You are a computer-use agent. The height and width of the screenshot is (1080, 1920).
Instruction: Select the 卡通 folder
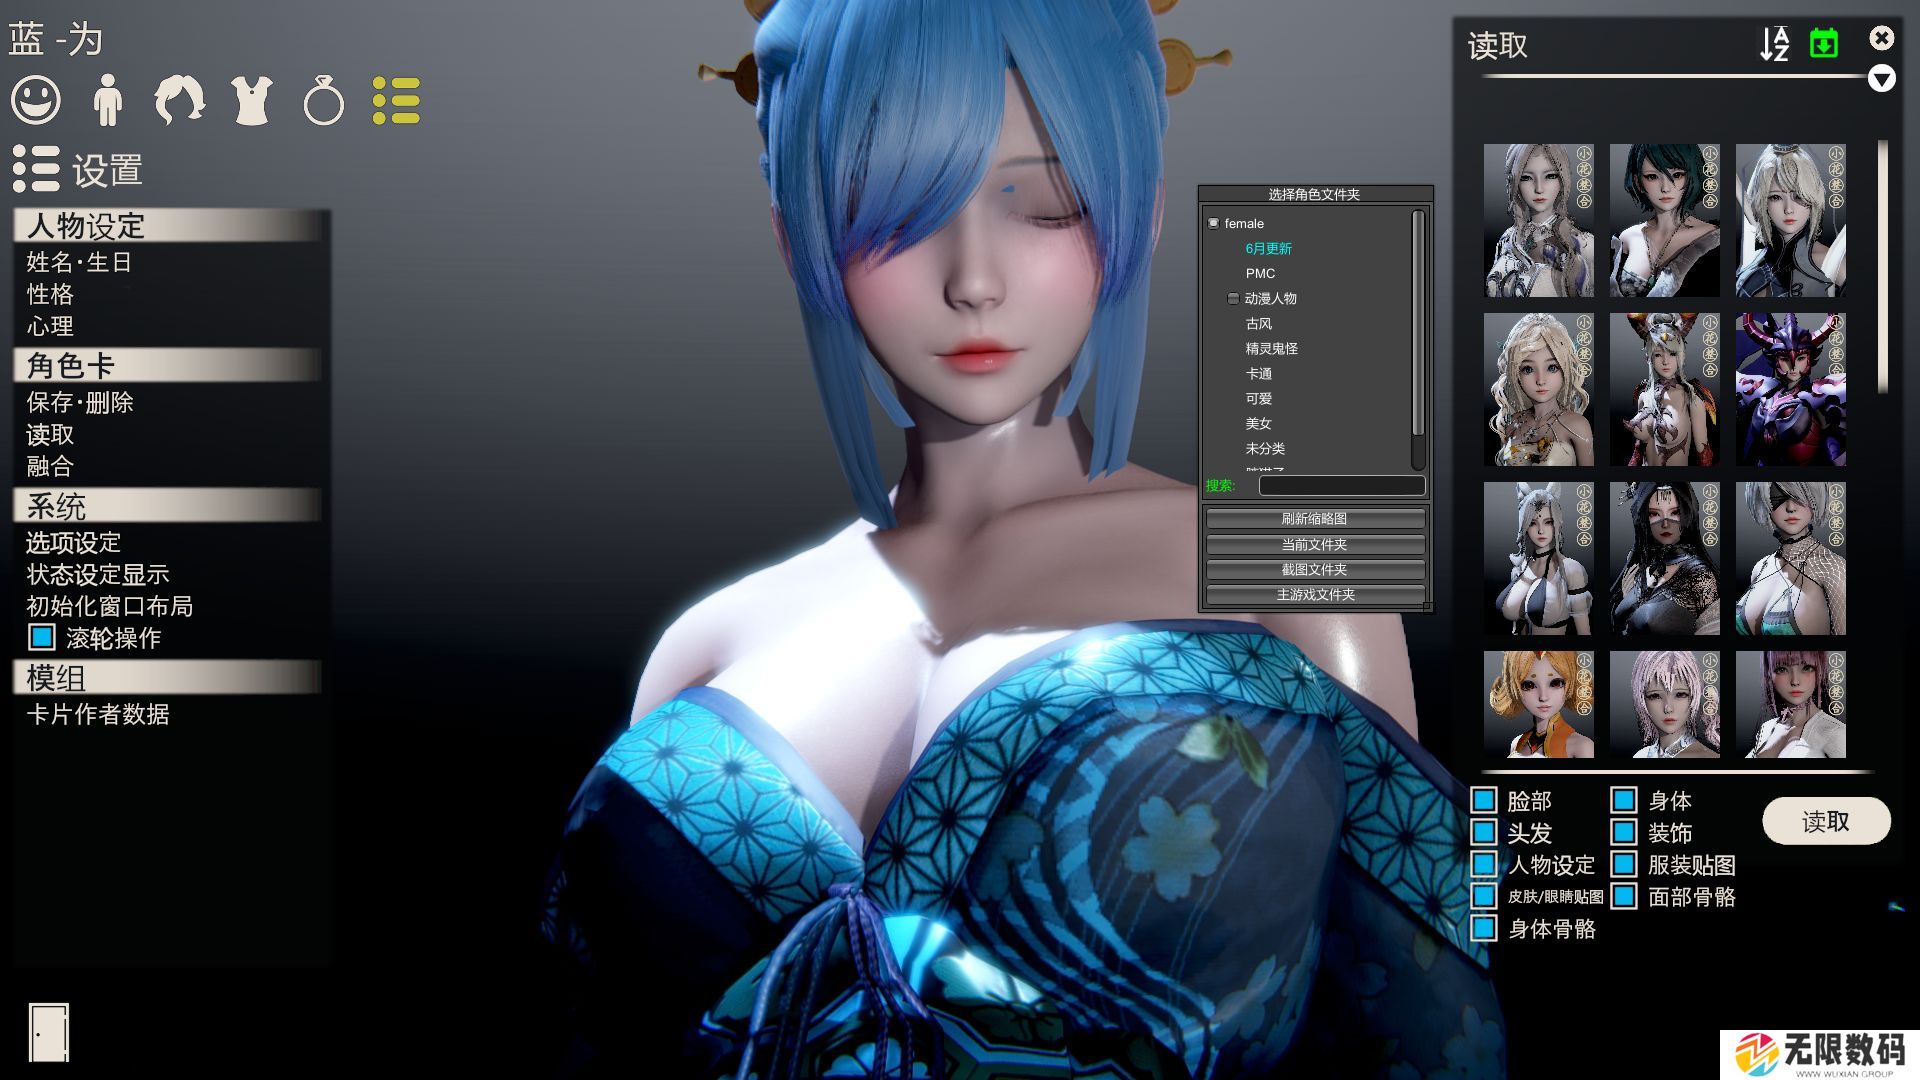click(1259, 373)
